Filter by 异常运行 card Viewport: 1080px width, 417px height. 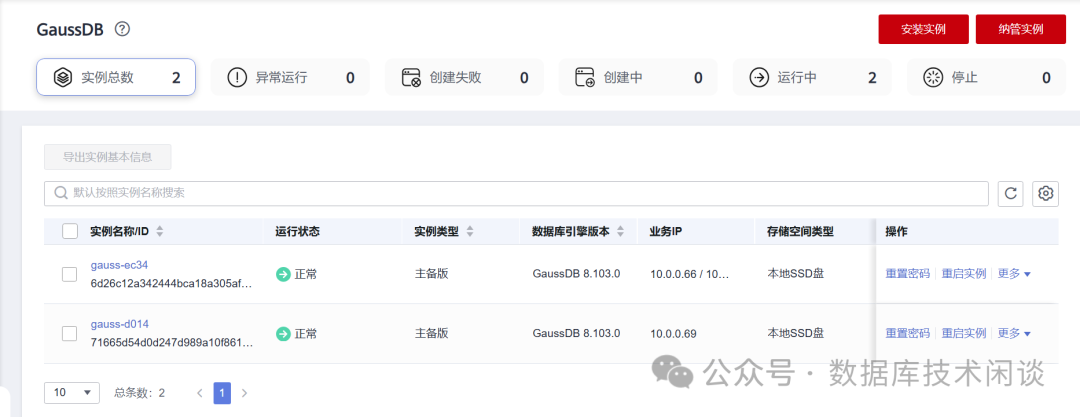(290, 77)
